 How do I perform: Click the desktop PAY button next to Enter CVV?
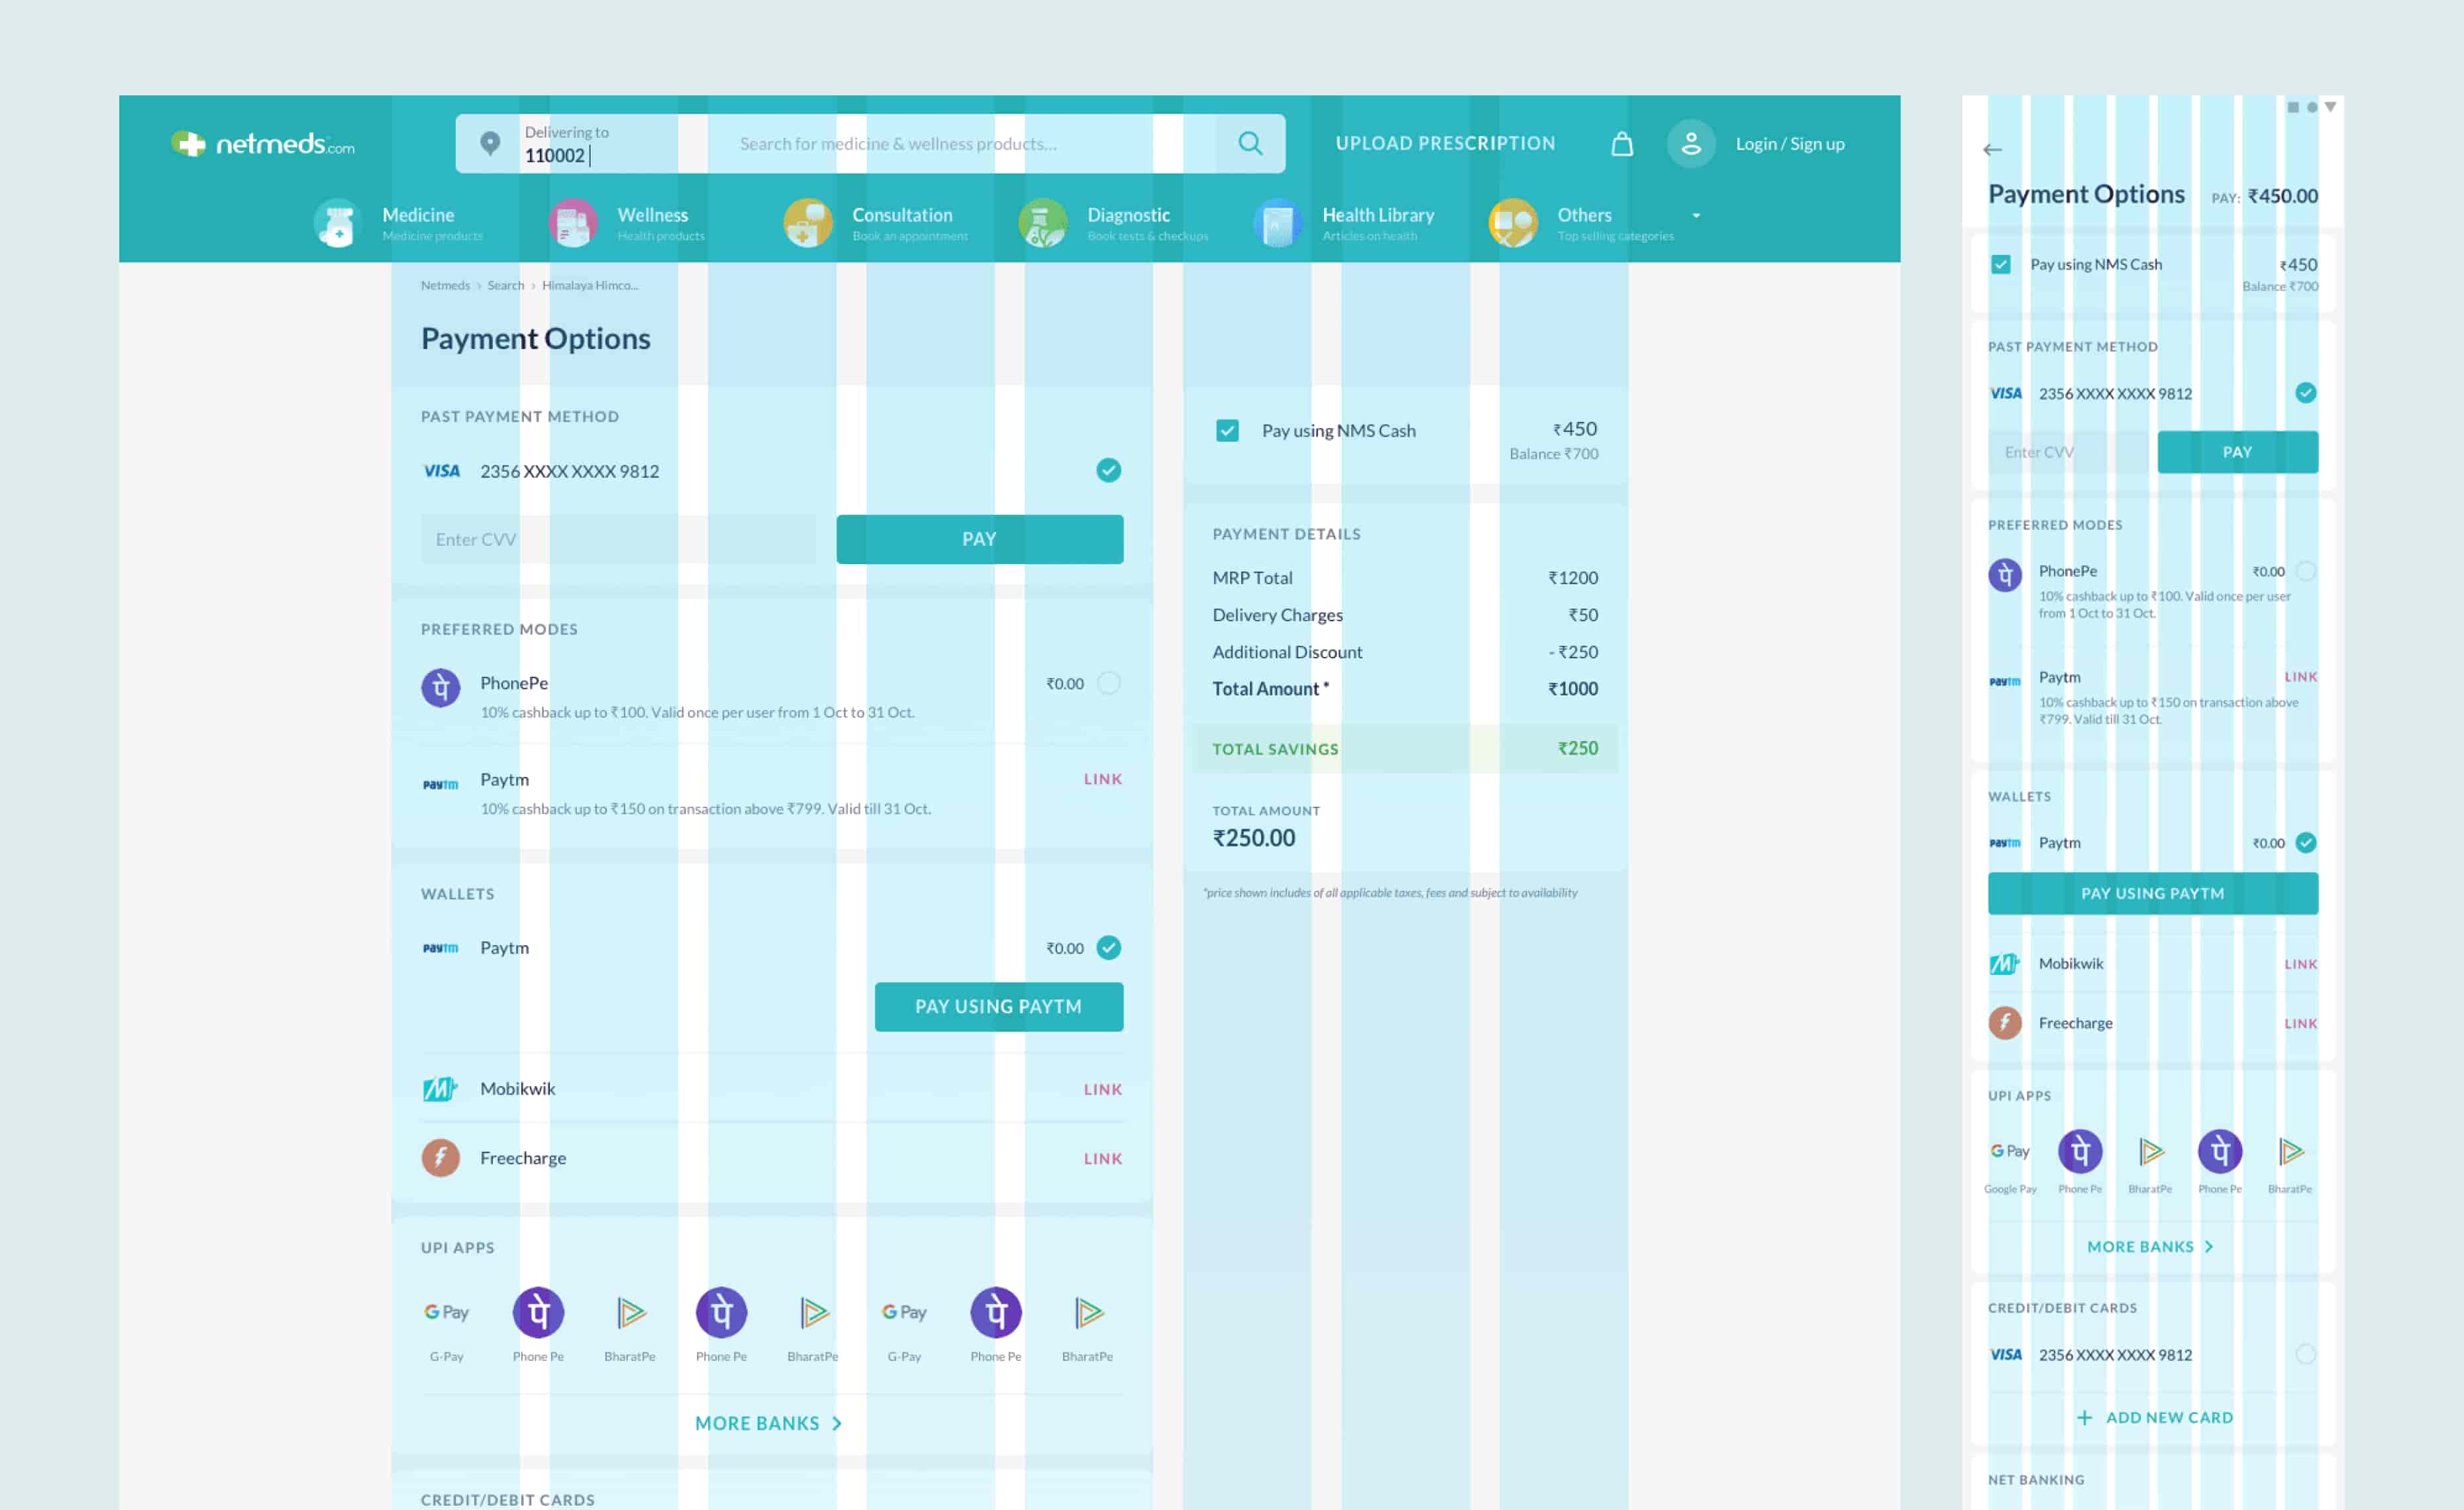click(979, 539)
